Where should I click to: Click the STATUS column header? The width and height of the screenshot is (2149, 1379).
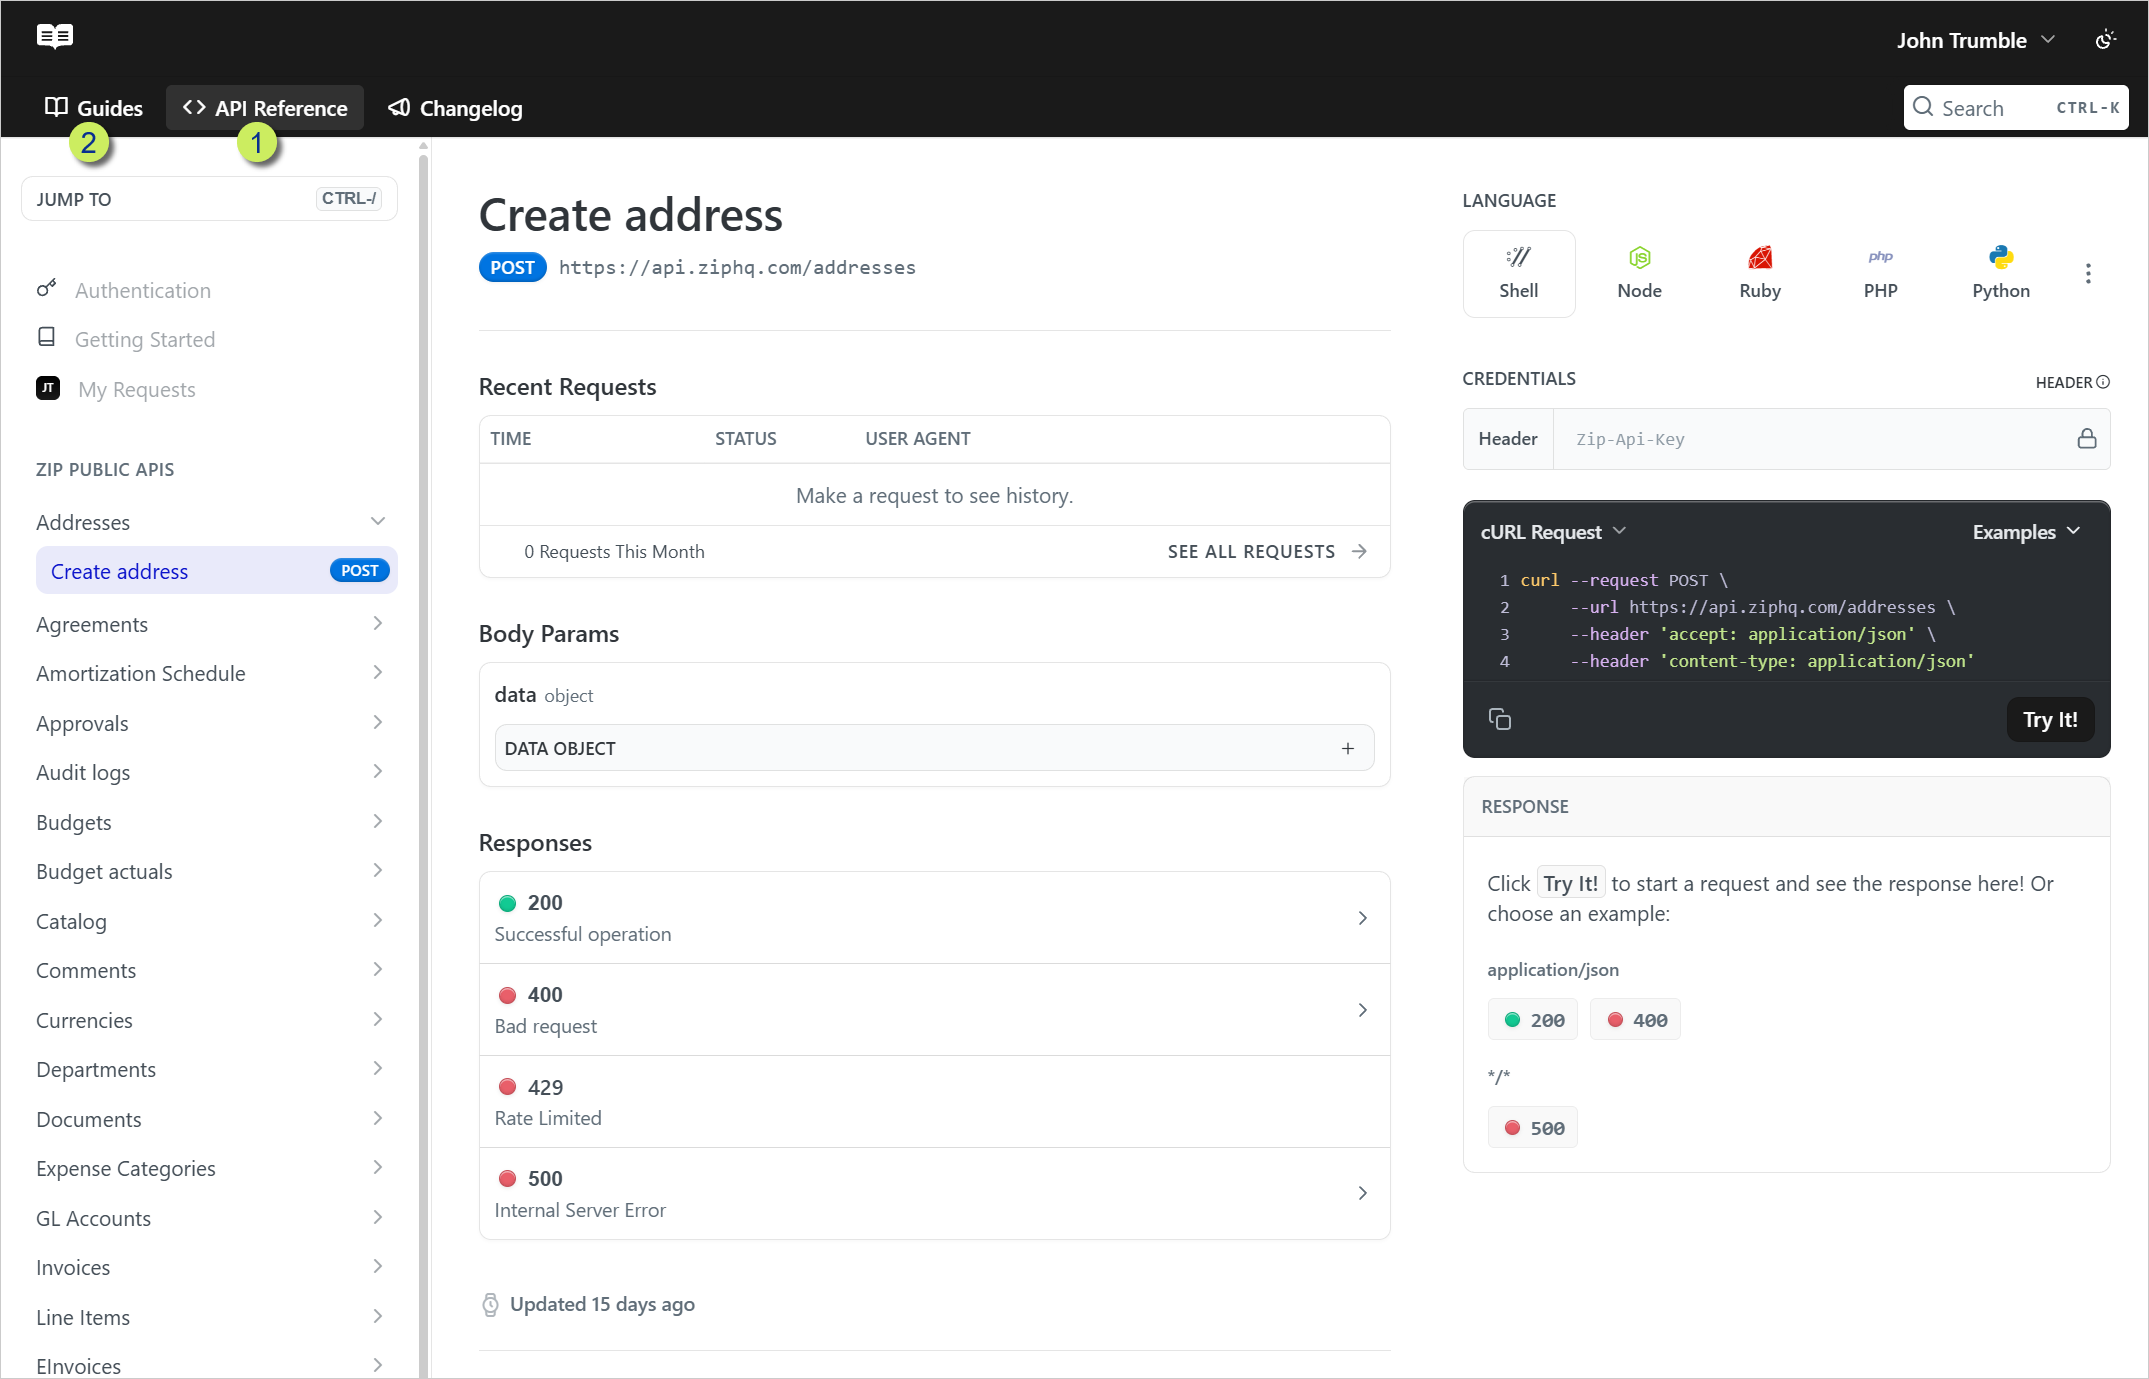(745, 439)
